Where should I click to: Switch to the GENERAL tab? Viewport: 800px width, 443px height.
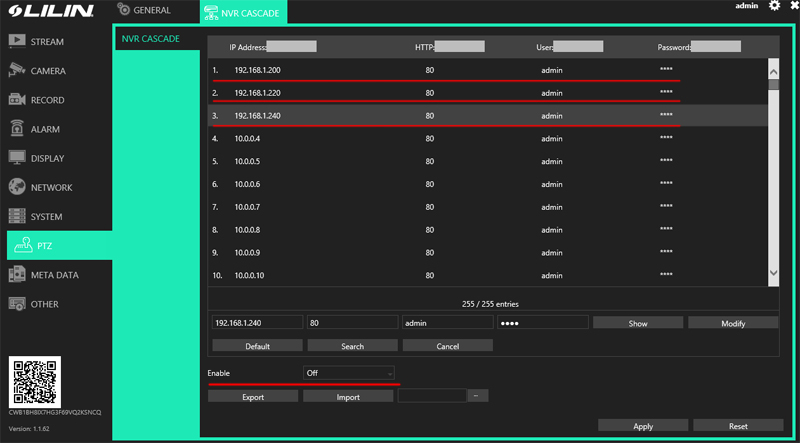144,11
